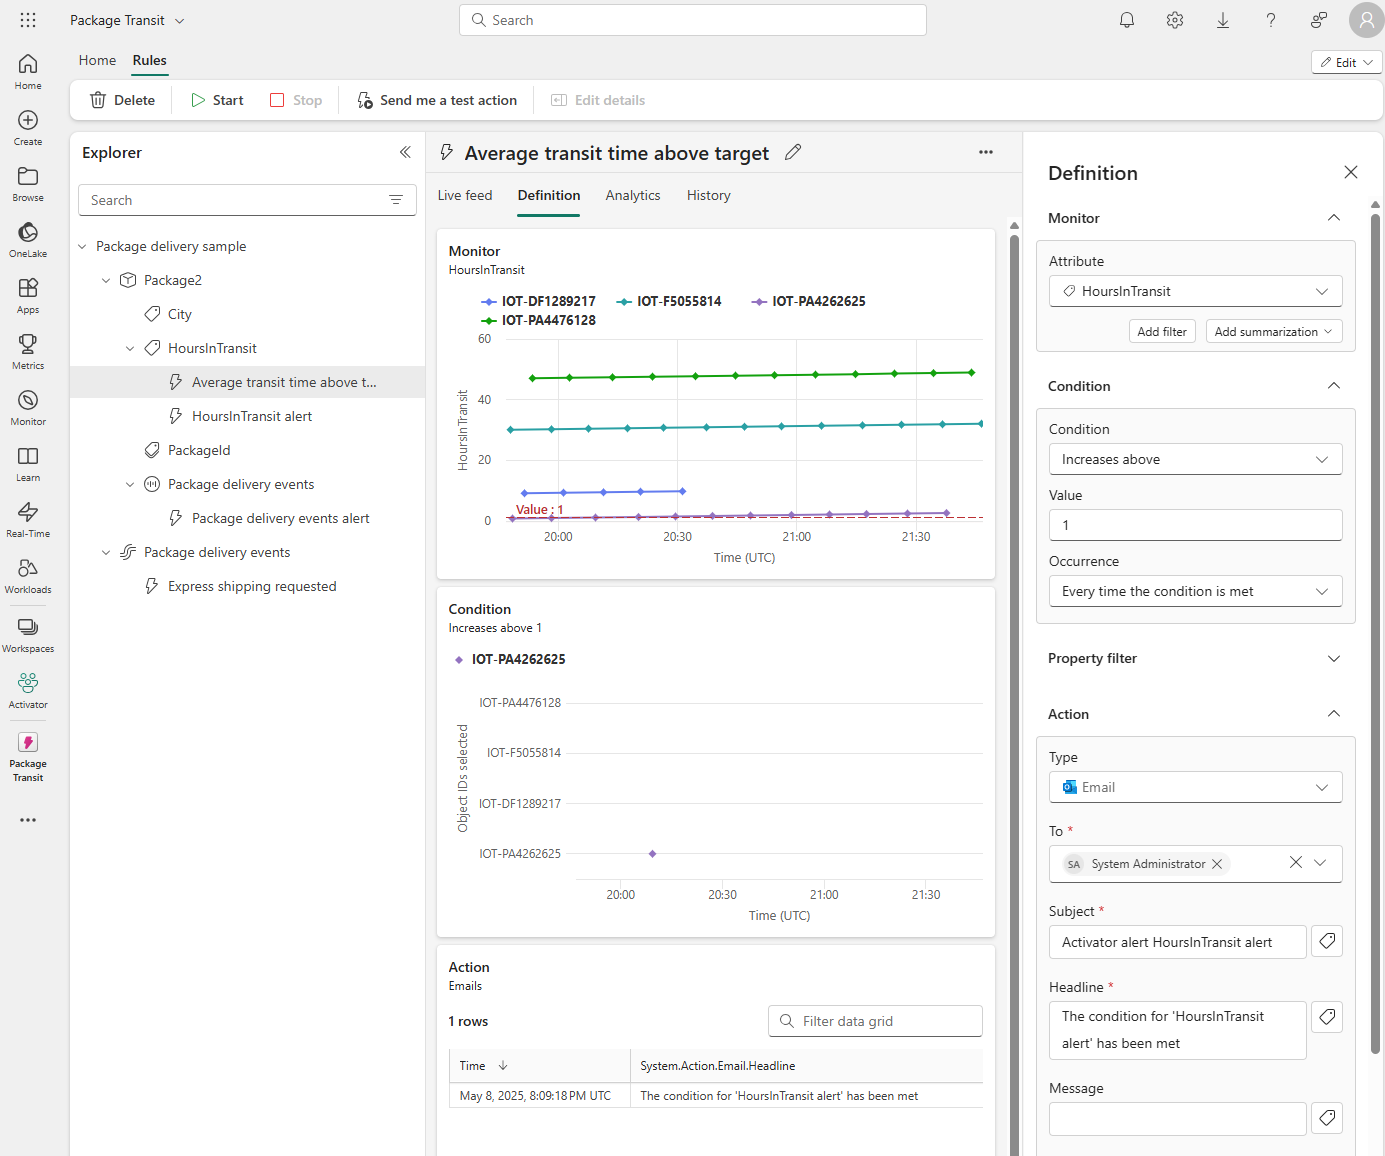Click the notifications bell icon
The height and width of the screenshot is (1156, 1385).
click(x=1127, y=20)
